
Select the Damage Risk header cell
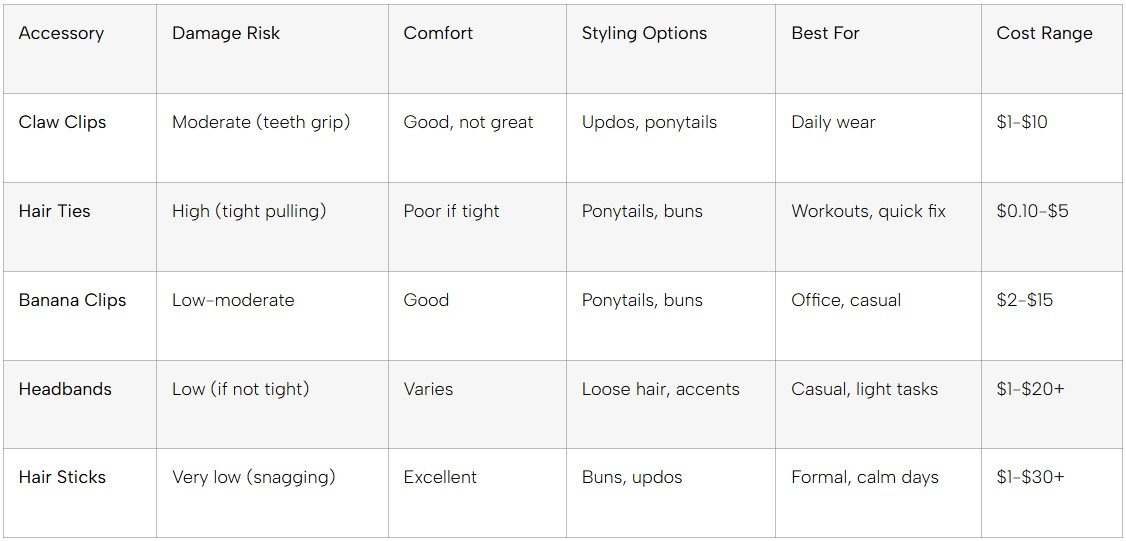pyautogui.click(x=226, y=33)
